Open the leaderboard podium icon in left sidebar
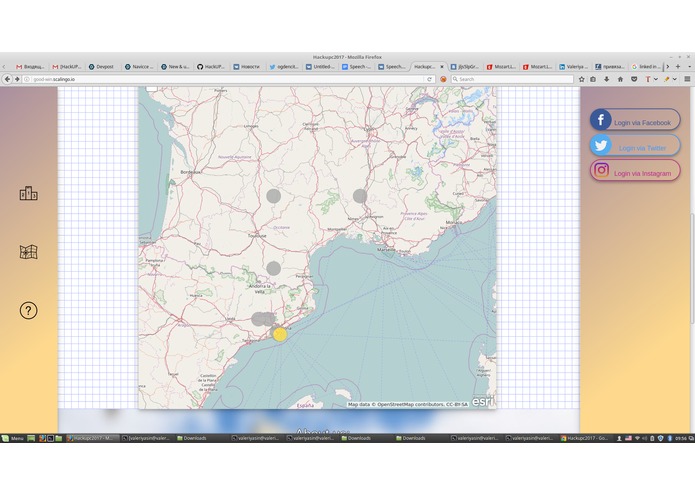This screenshot has height=494, width=695. [28, 194]
